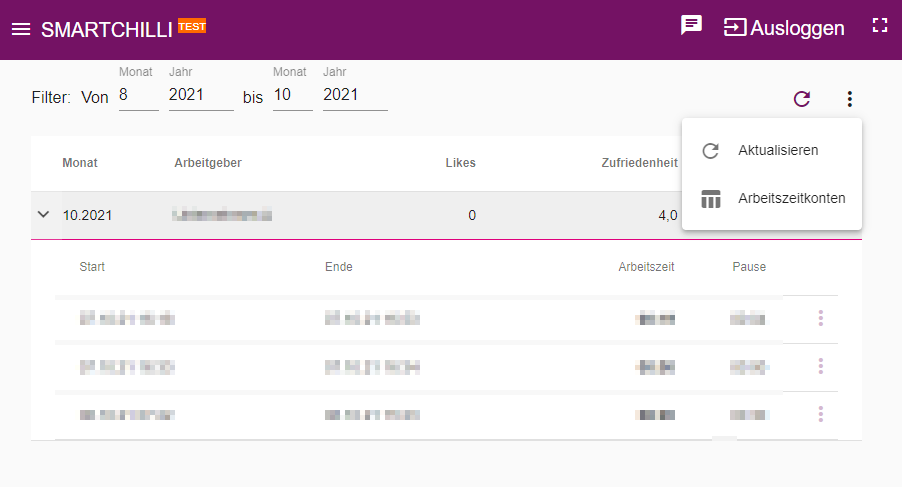Image resolution: width=902 pixels, height=487 pixels.
Task: Open row menu for first time entry
Action: click(x=821, y=318)
